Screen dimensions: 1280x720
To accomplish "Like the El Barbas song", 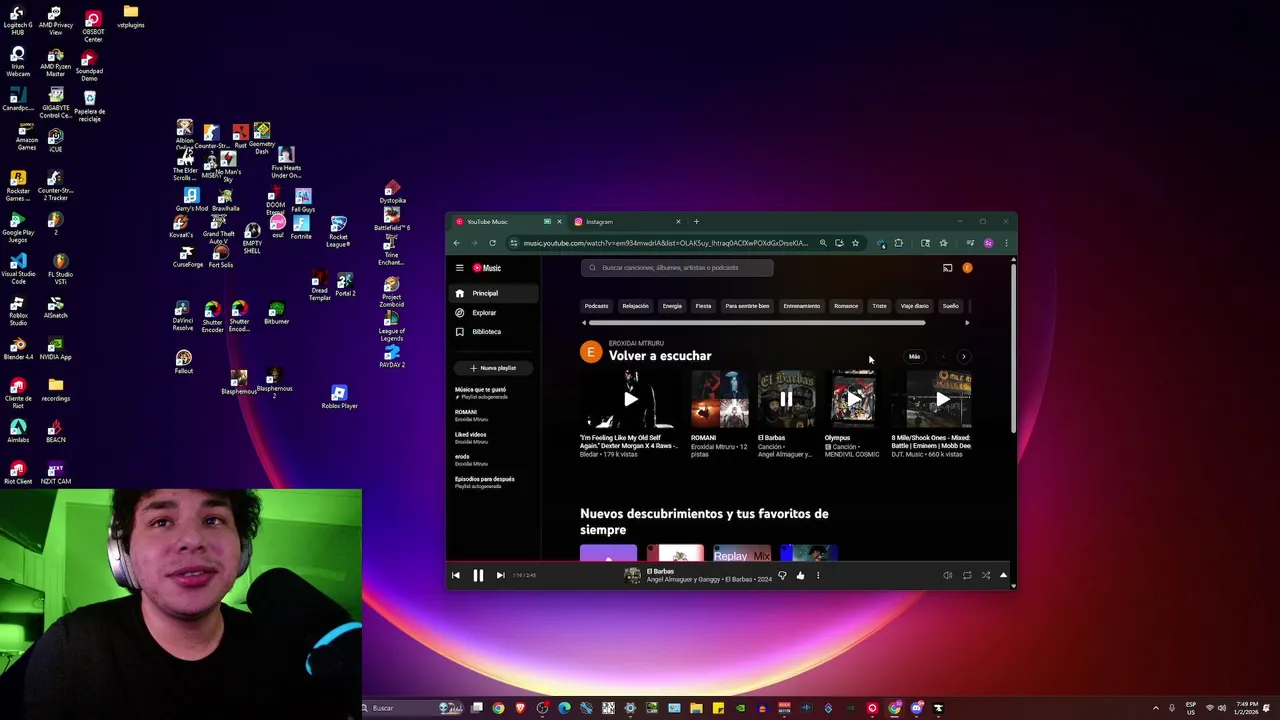I will coord(800,575).
